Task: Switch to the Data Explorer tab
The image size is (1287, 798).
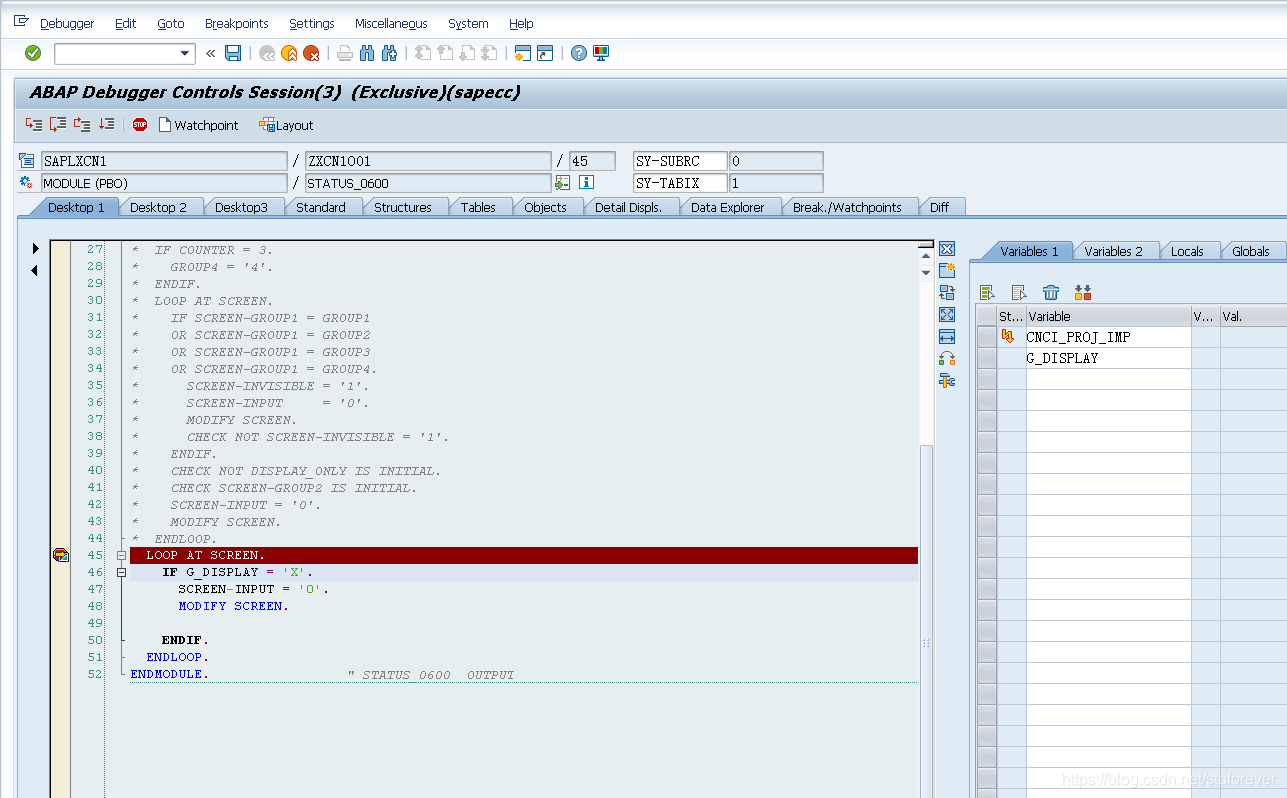Action: click(x=728, y=207)
